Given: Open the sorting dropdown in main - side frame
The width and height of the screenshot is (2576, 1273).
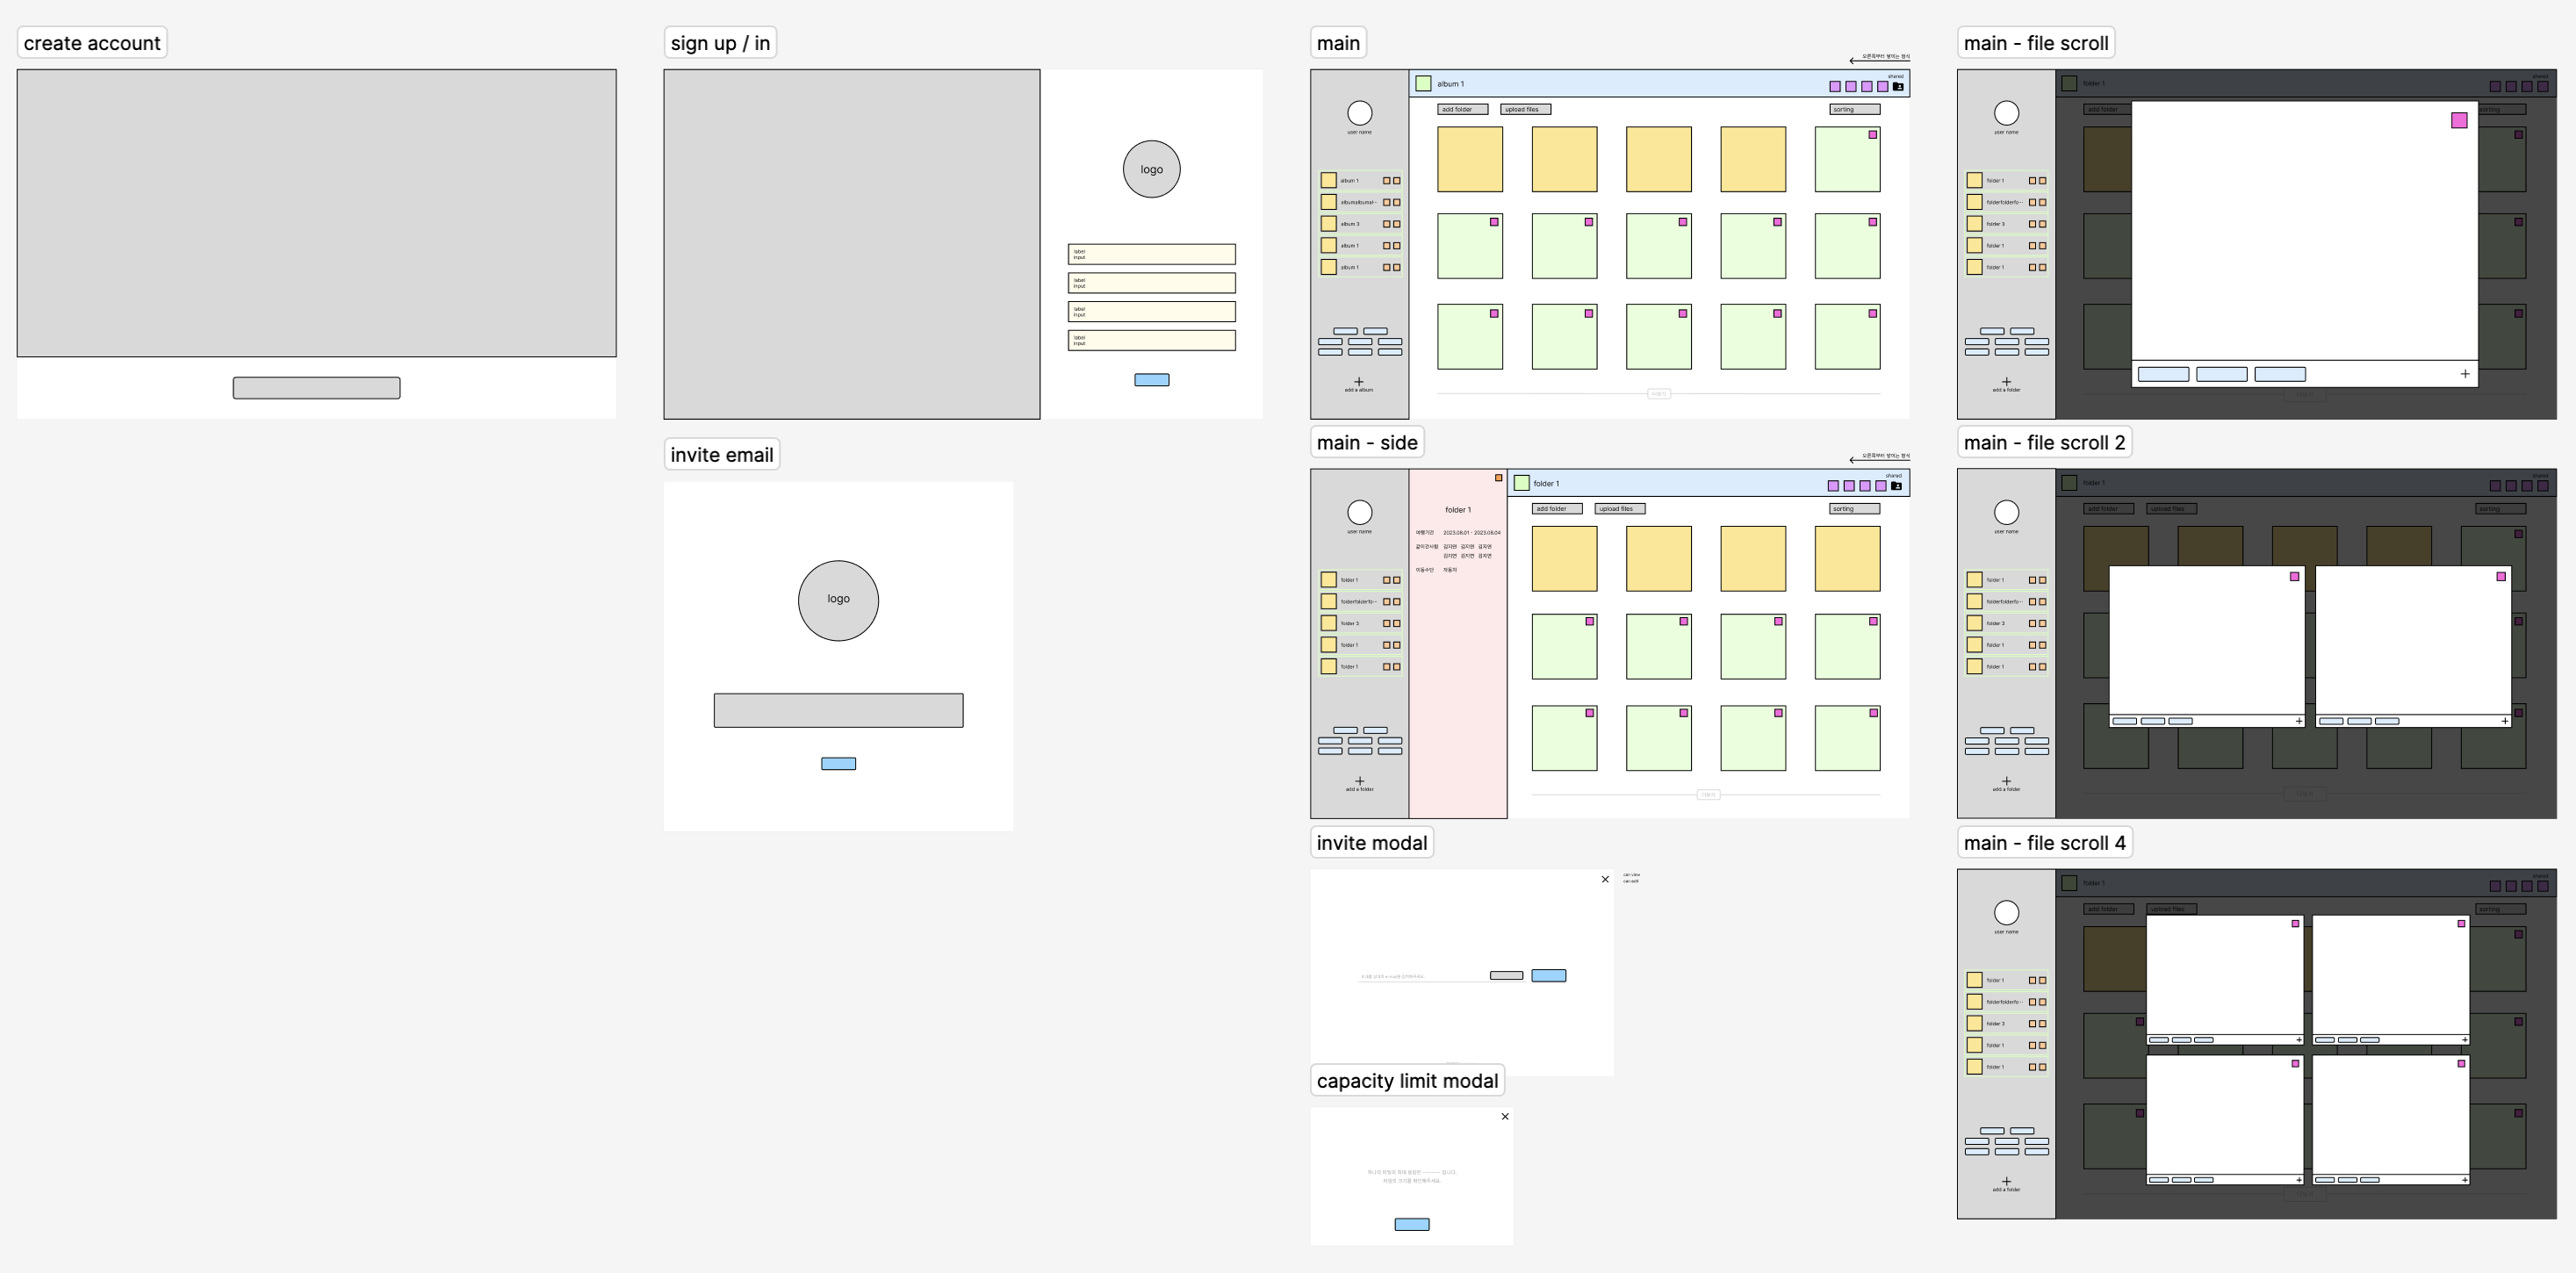Looking at the screenshot, I should 1854,509.
